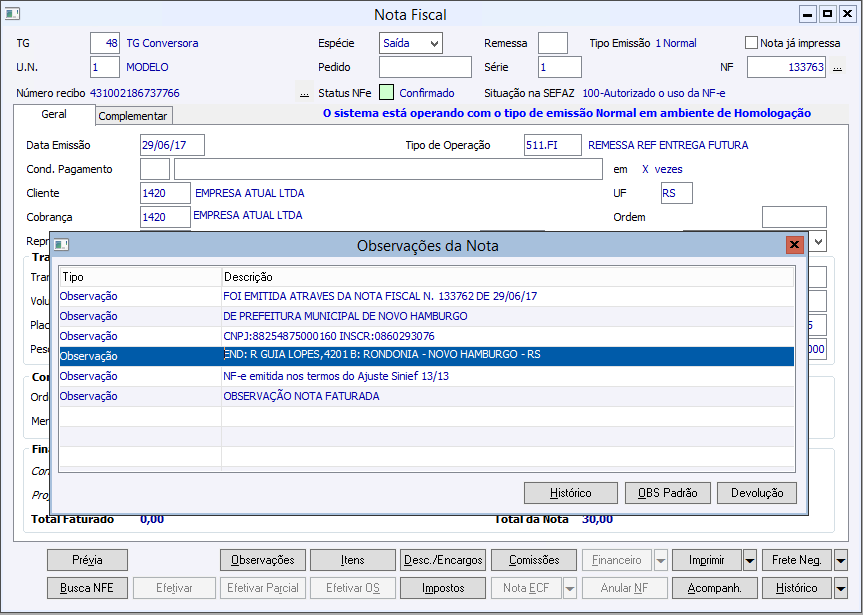863x615 pixels.
Task: Click the Data Emissão field 29/06/17
Action: click(x=172, y=145)
